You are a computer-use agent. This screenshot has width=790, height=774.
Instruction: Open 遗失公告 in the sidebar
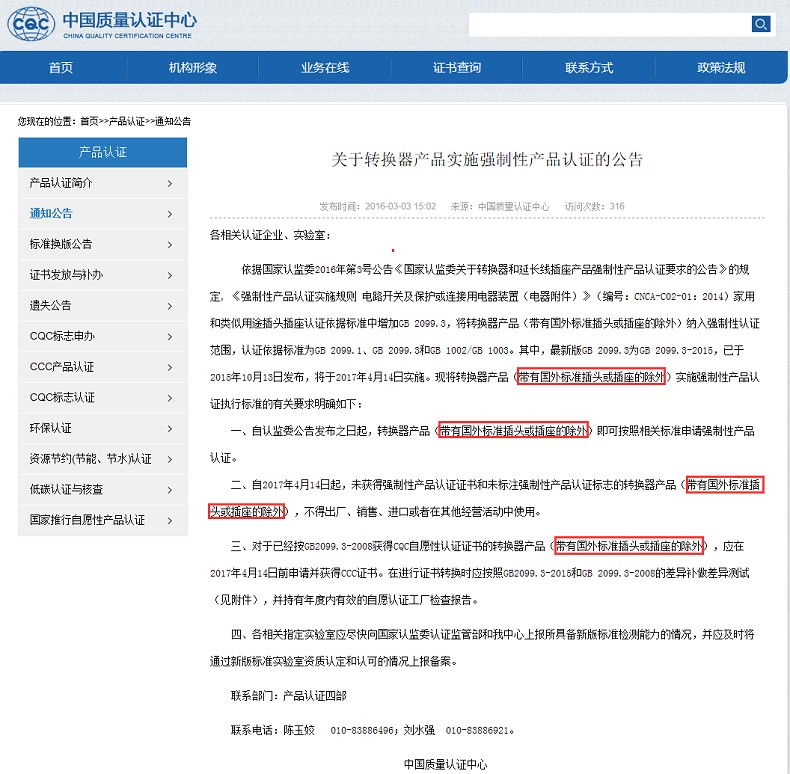(51, 305)
